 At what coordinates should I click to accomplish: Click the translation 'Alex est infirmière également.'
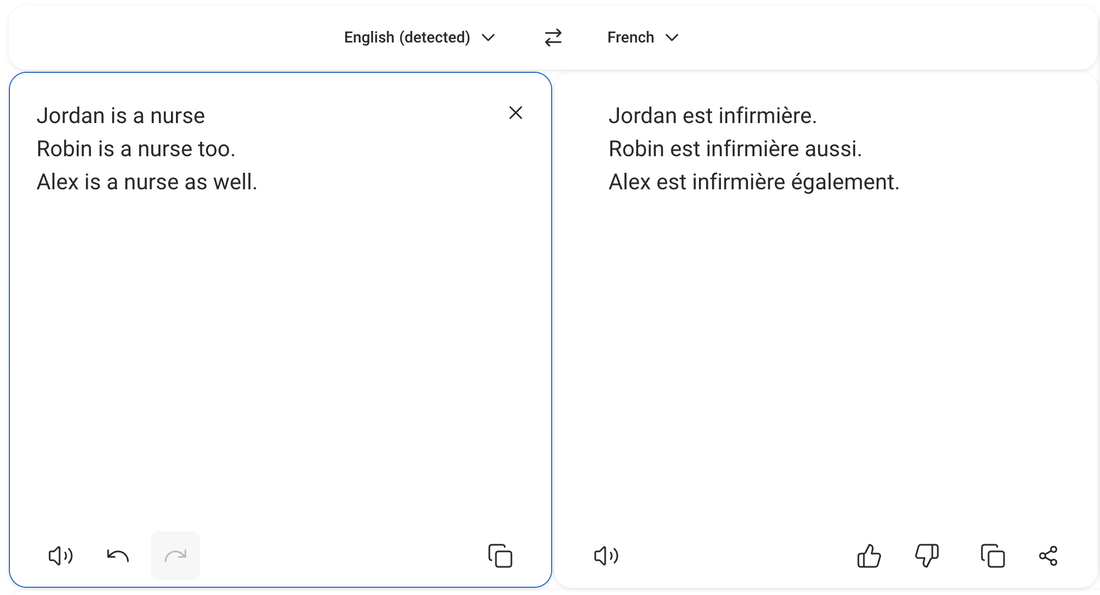[x=754, y=182]
